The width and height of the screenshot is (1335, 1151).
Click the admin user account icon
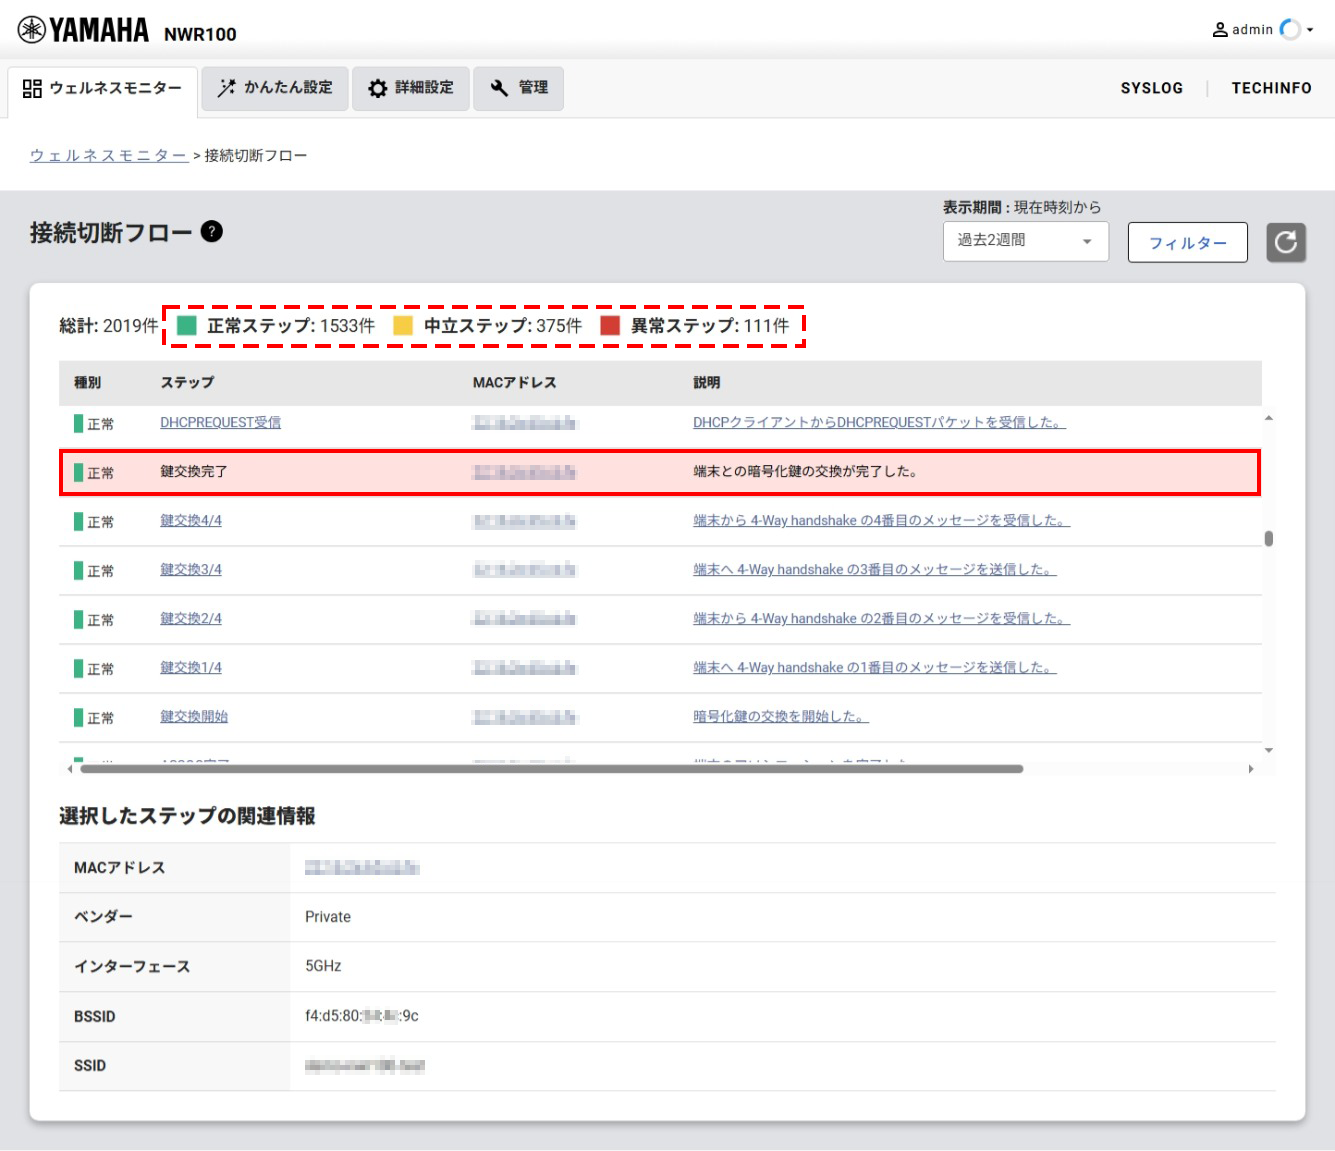tap(1220, 30)
